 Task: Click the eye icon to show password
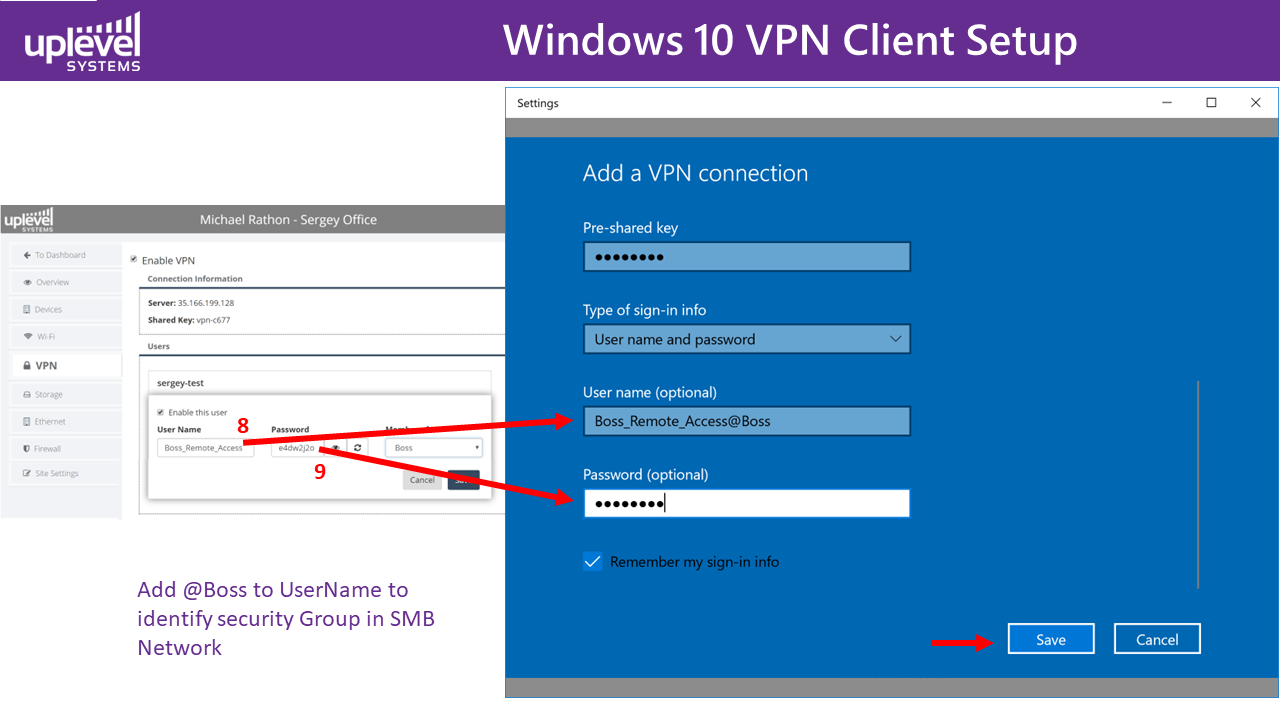[x=335, y=448]
